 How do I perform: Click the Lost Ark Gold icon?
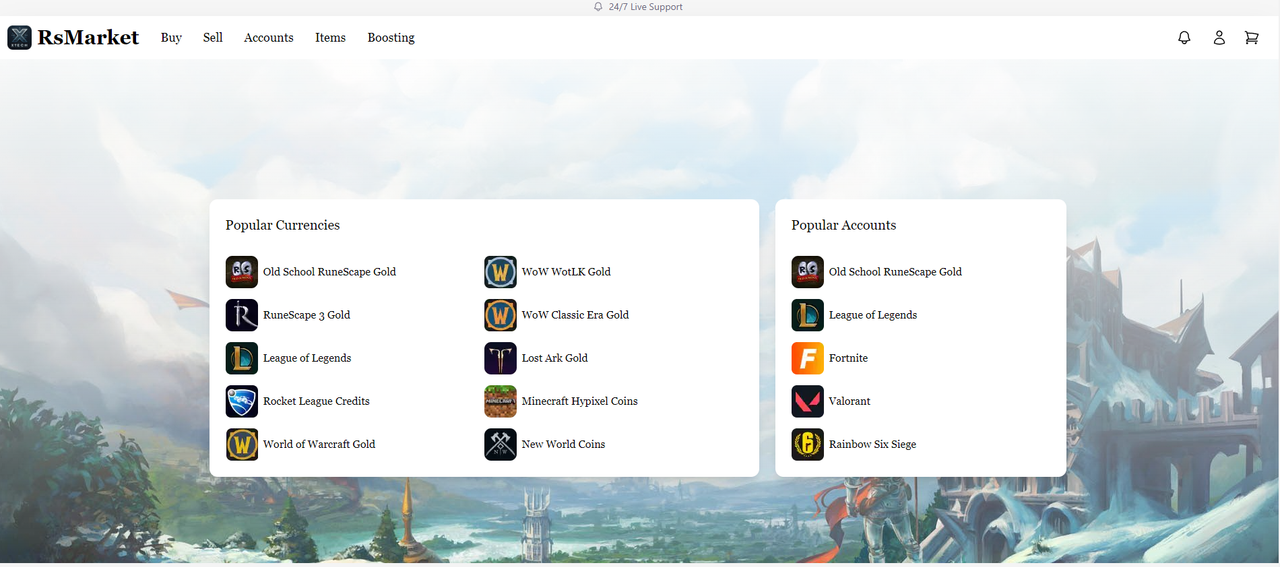pyautogui.click(x=500, y=358)
